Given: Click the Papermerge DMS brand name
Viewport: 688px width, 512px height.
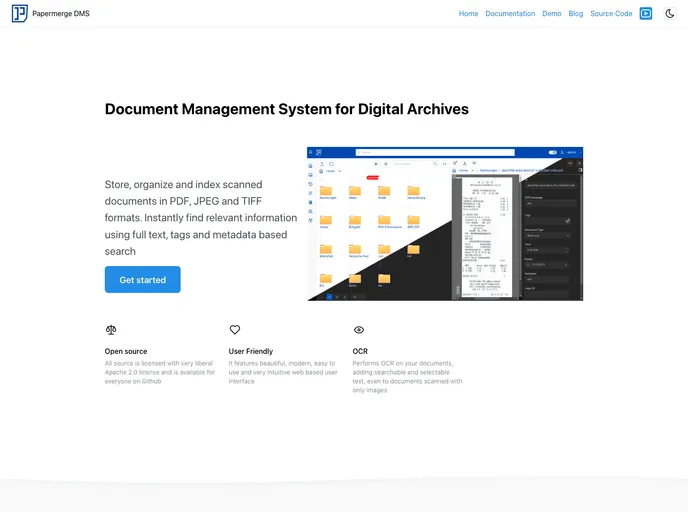Looking at the screenshot, I should point(61,14).
